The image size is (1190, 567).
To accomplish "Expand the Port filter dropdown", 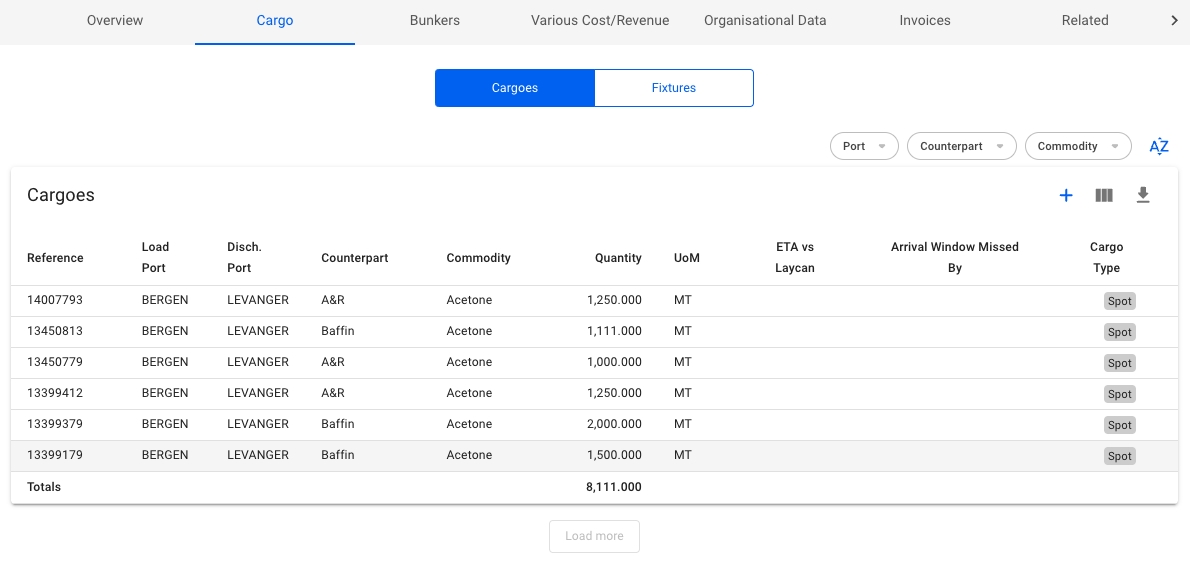I will (864, 146).
